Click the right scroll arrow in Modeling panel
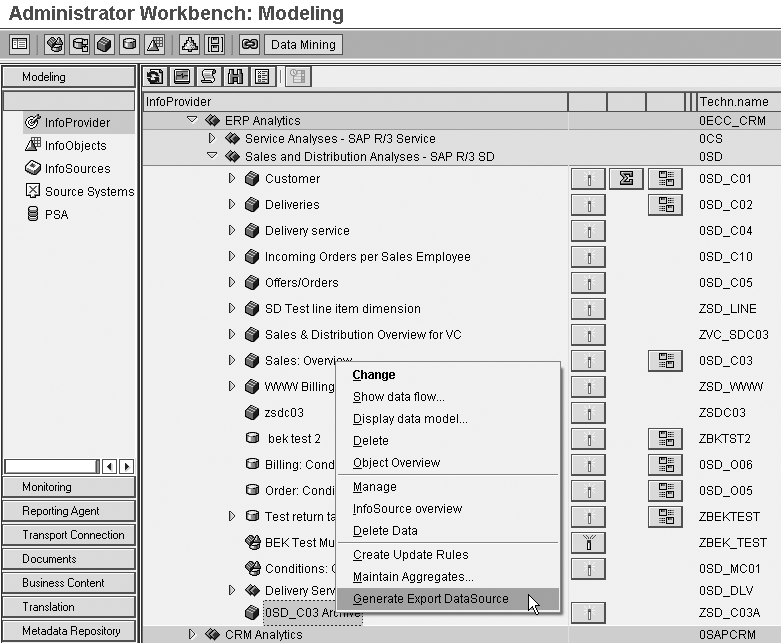This screenshot has height=643, width=781. tap(127, 466)
